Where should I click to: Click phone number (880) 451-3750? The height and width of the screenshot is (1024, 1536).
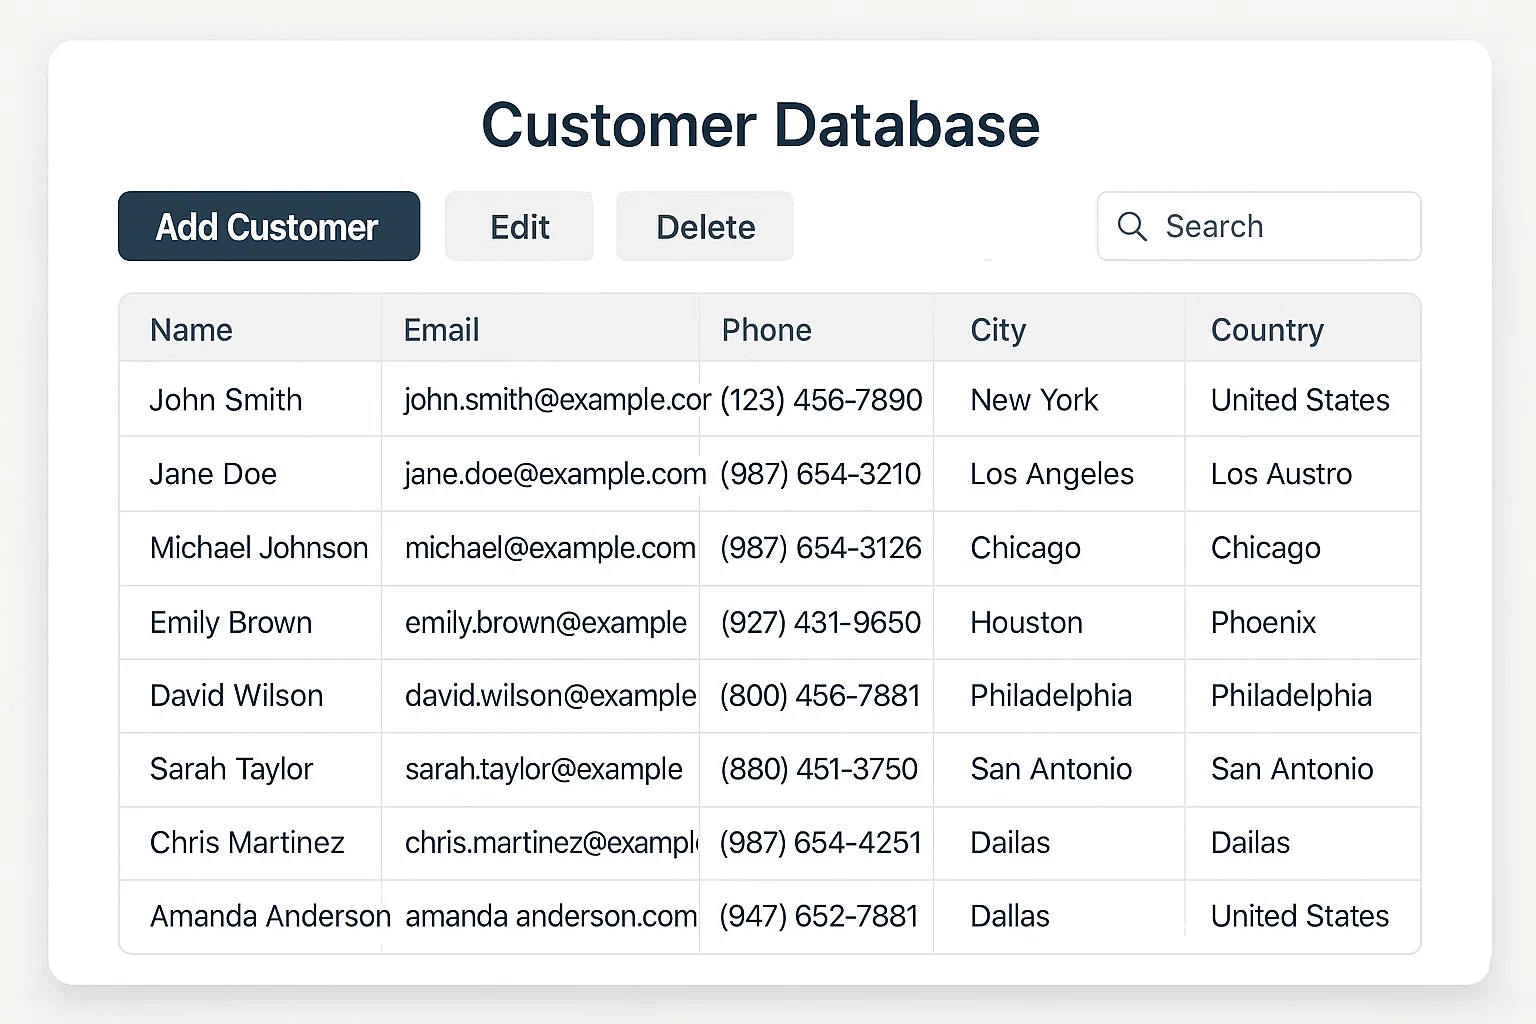tap(819, 769)
